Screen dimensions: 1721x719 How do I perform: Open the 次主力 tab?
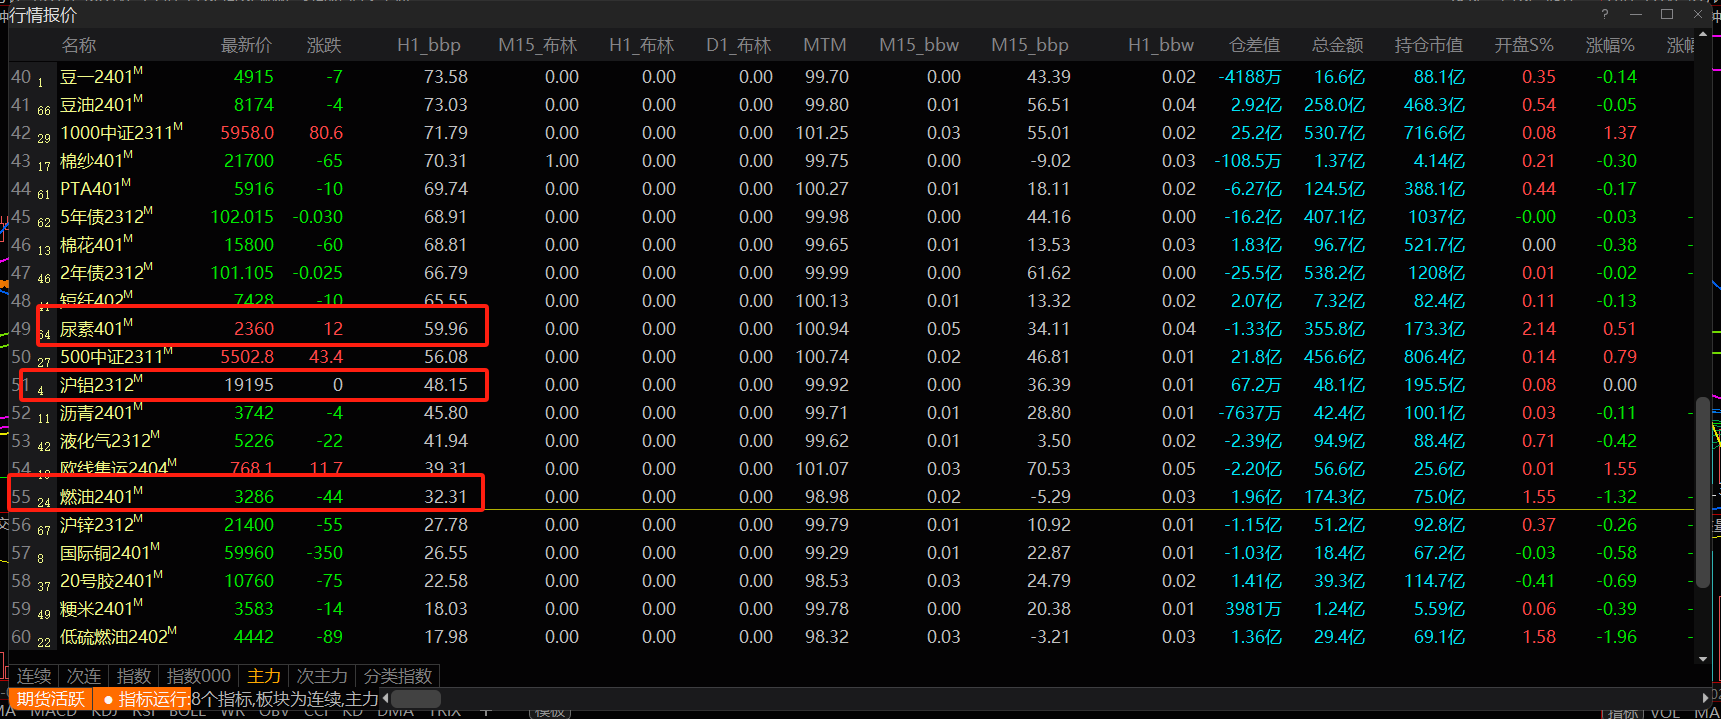(322, 676)
